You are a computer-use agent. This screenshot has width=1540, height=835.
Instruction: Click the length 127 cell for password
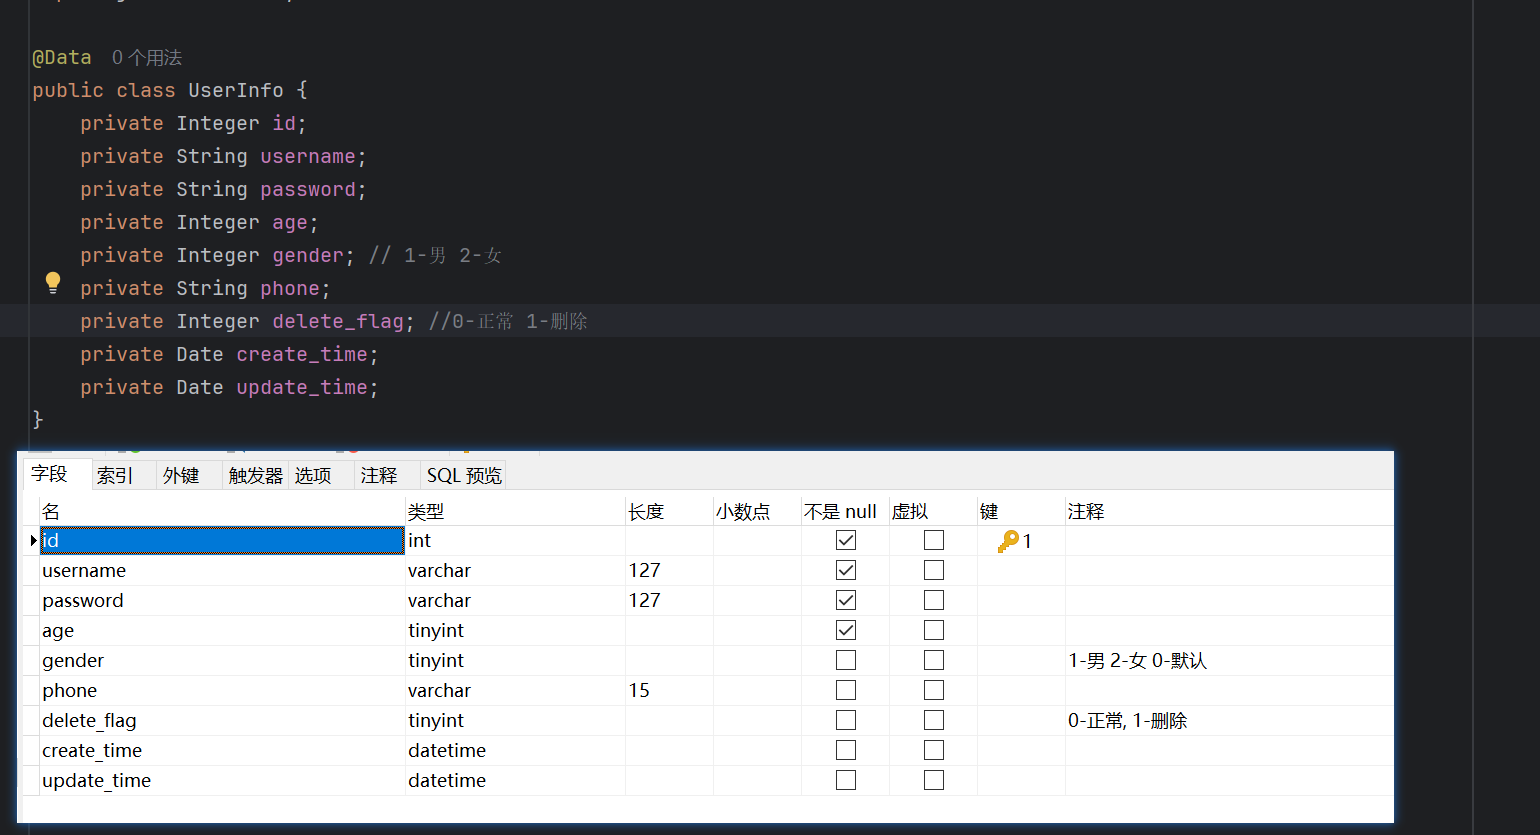click(x=669, y=601)
